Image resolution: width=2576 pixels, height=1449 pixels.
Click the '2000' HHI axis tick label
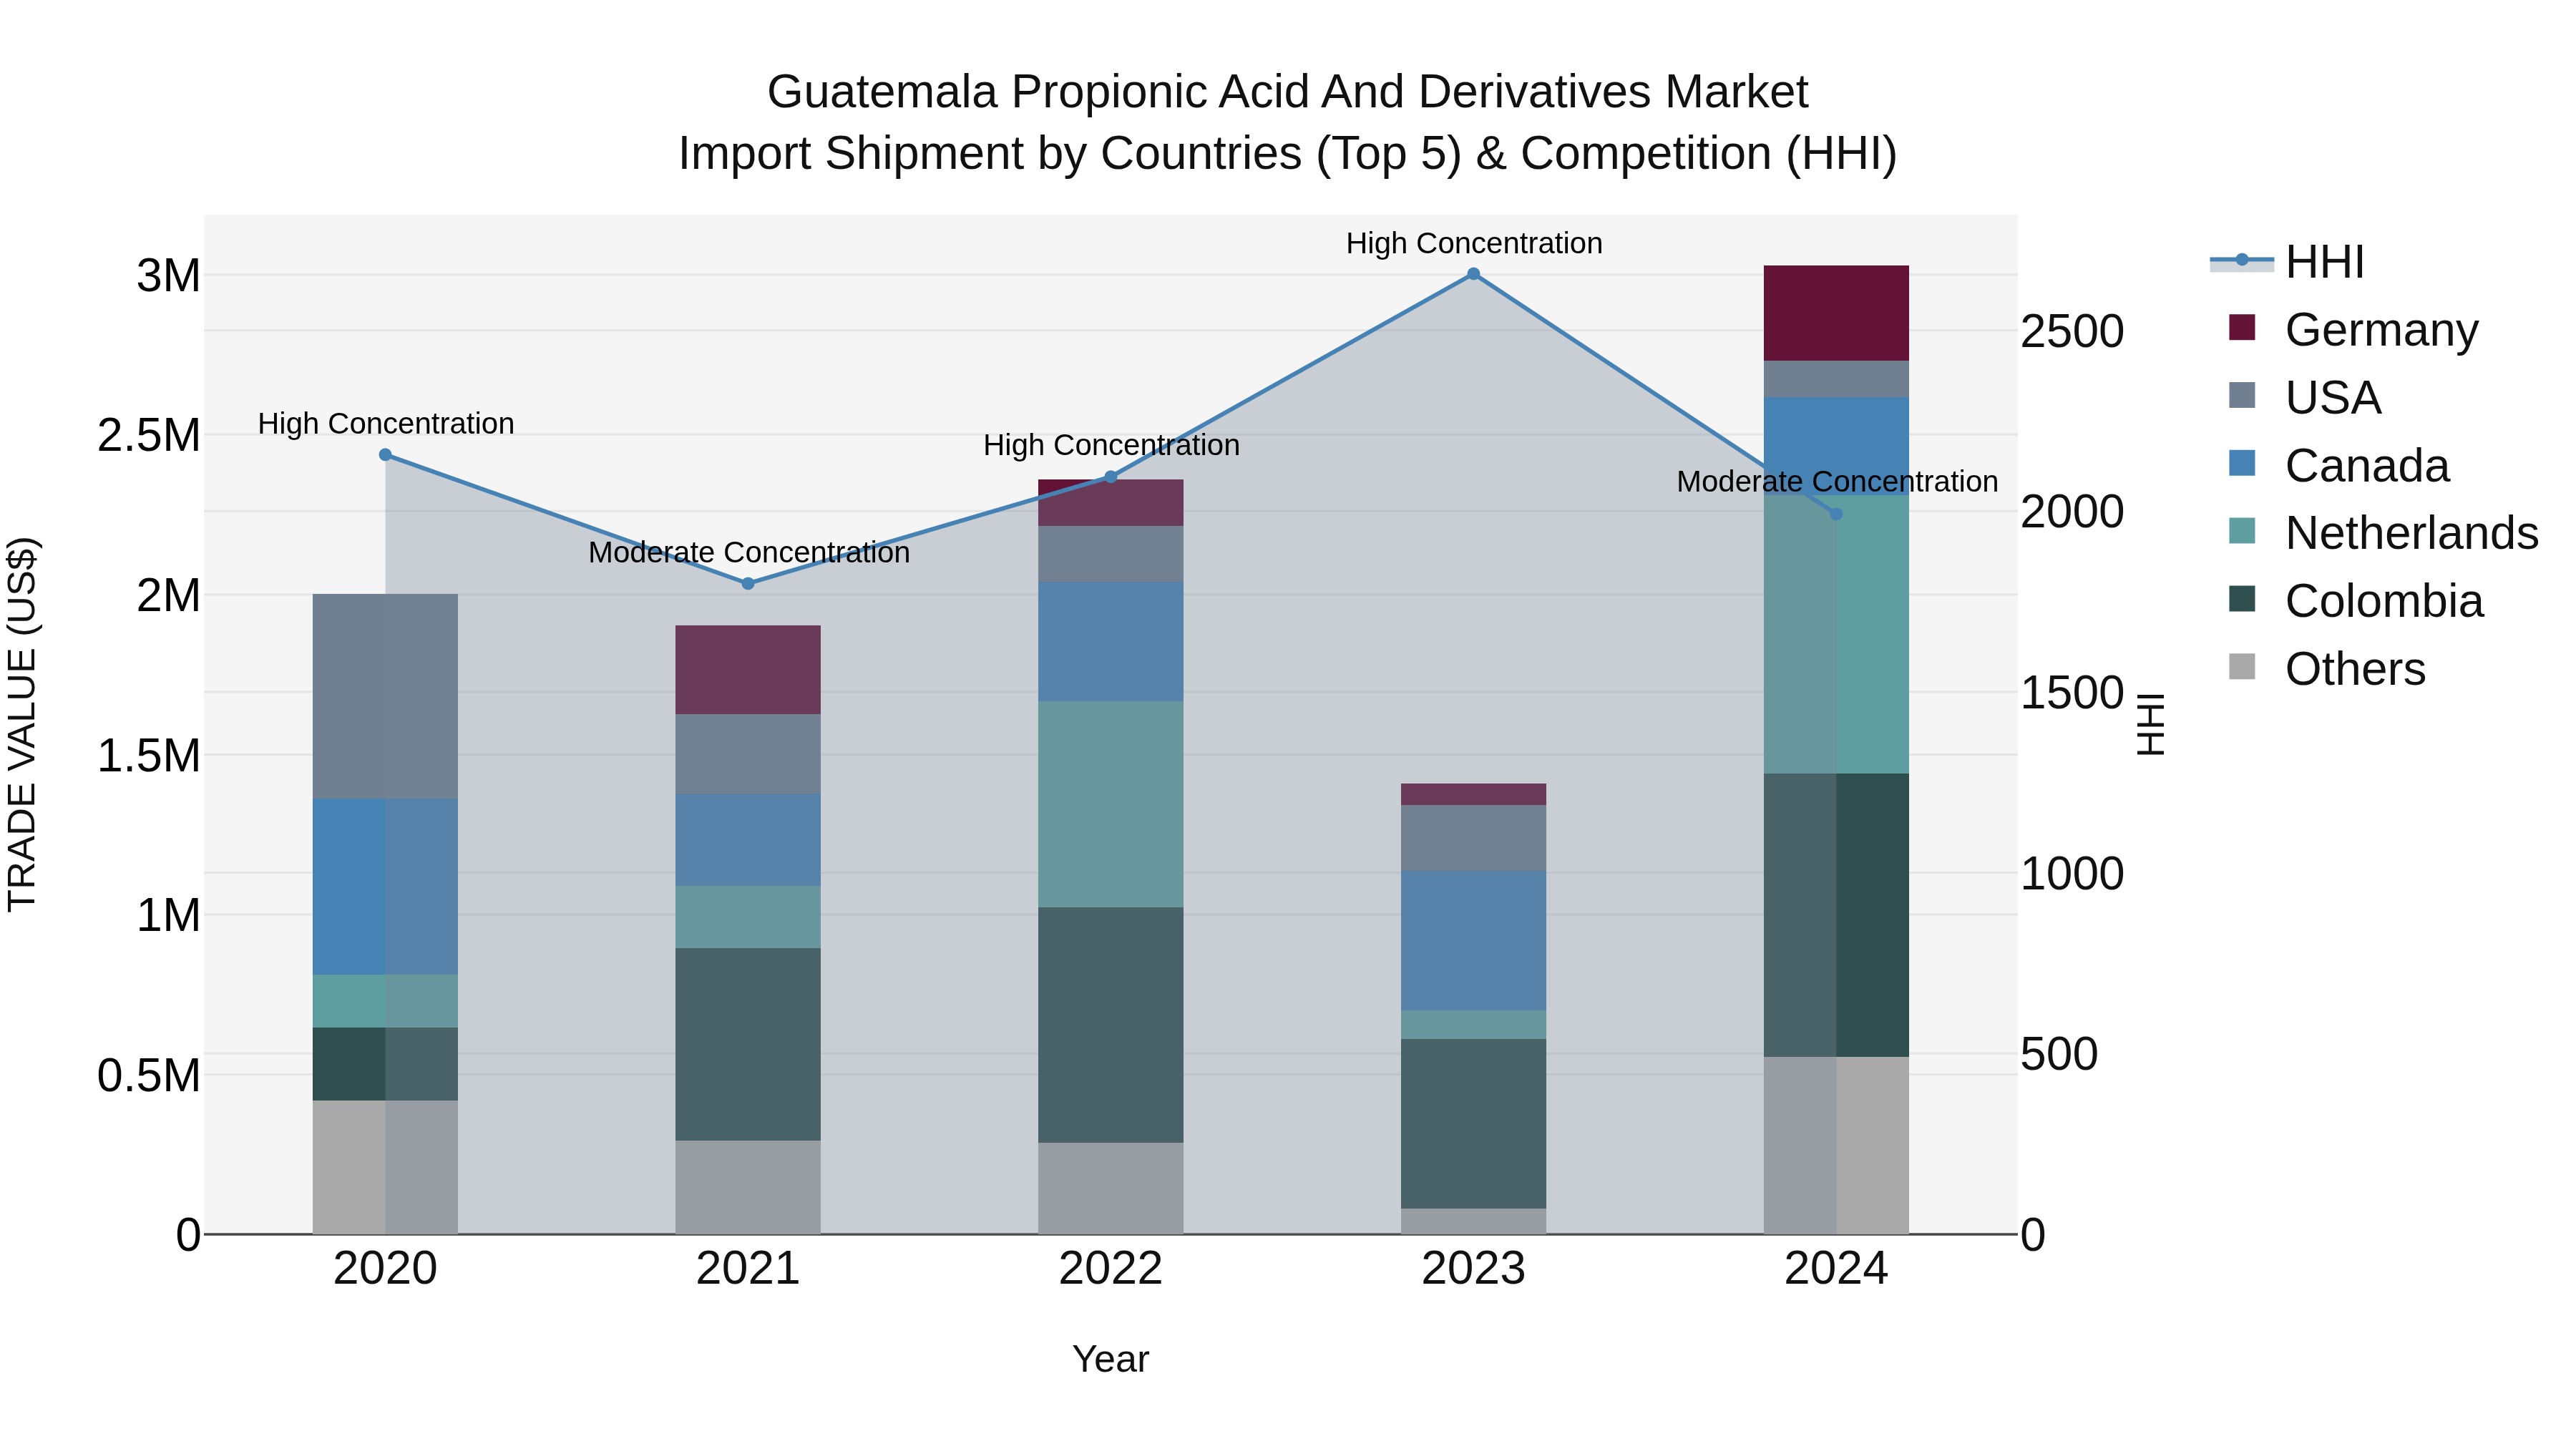click(2073, 512)
